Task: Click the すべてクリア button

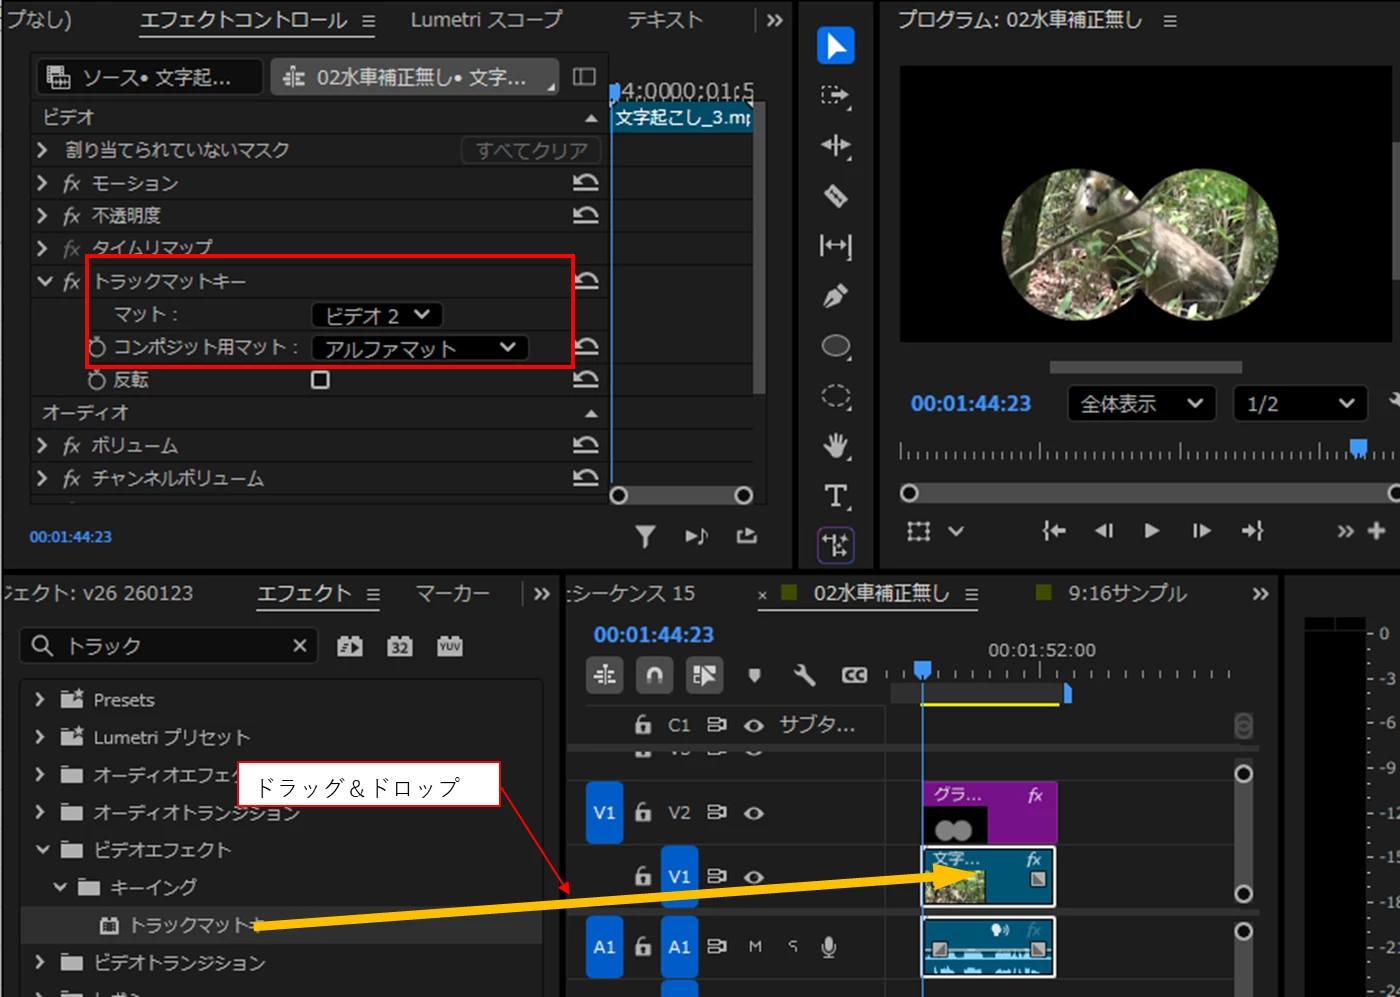Action: [531, 150]
